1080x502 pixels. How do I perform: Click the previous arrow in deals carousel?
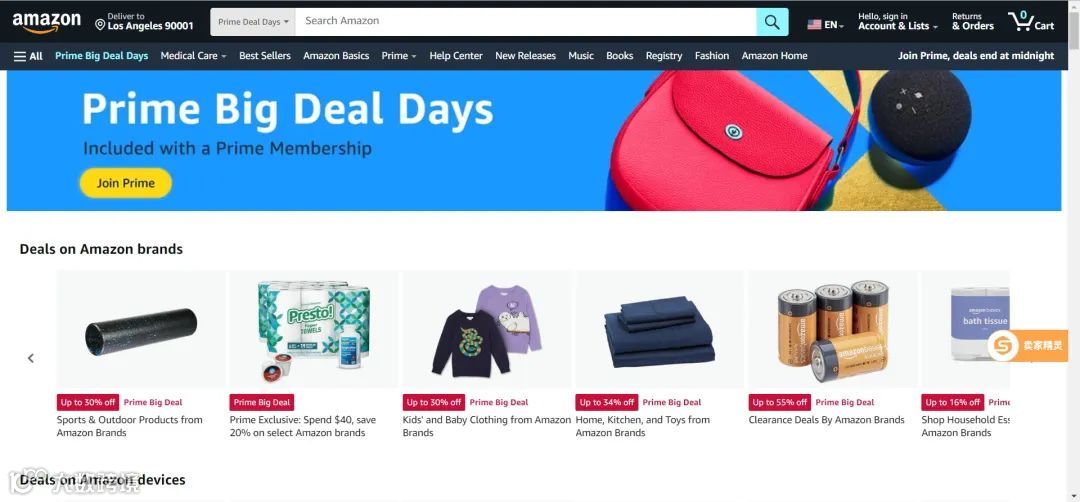coord(31,358)
